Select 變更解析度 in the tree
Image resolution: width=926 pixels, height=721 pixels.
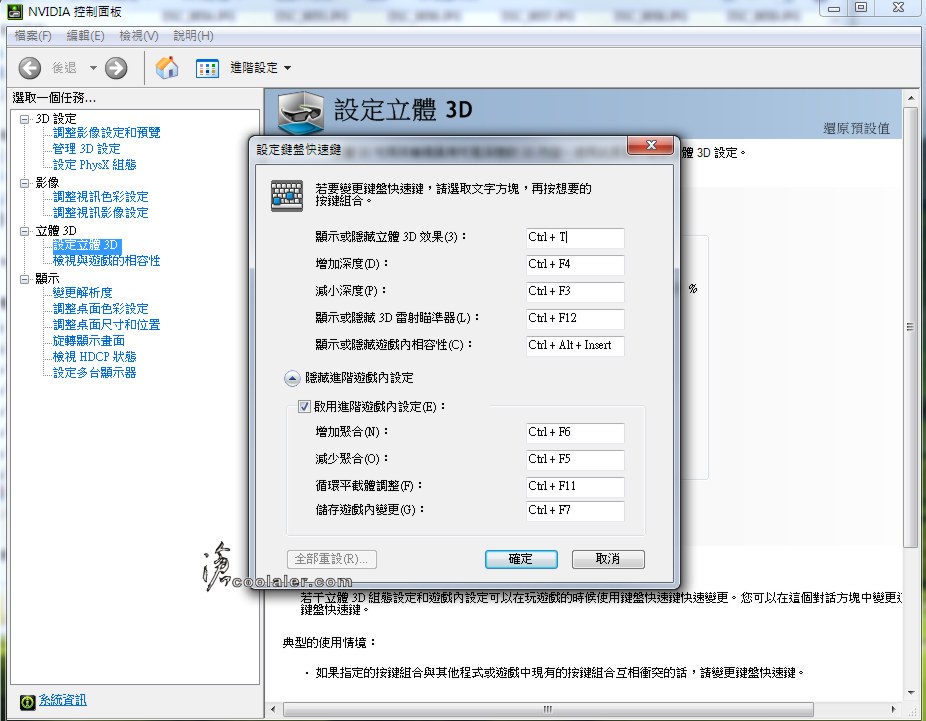[83, 293]
